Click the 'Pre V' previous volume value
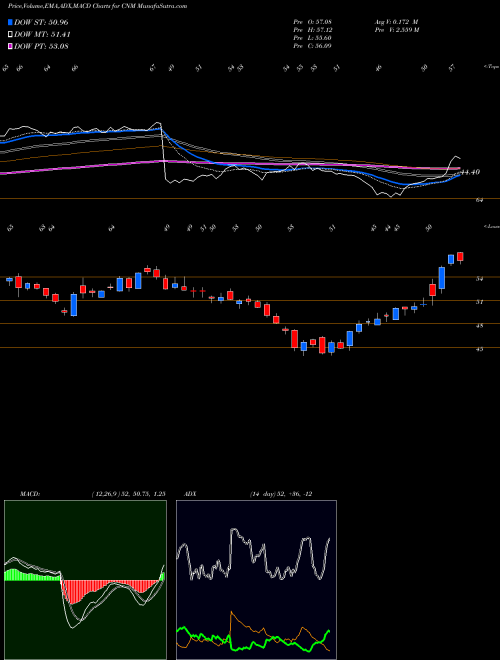The height and width of the screenshot is (660, 500). pos(397,30)
